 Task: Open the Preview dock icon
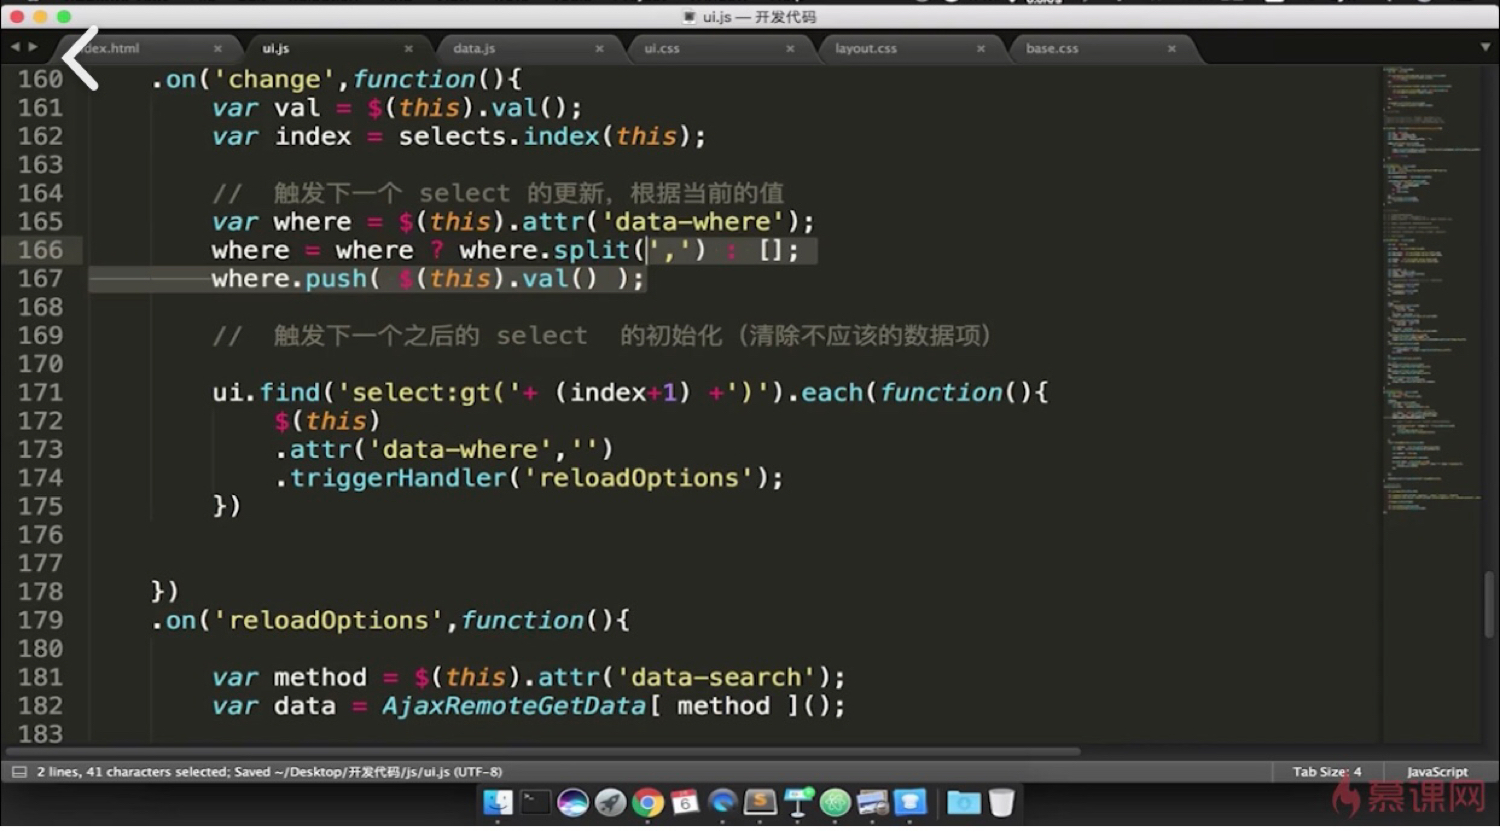[x=872, y=802]
